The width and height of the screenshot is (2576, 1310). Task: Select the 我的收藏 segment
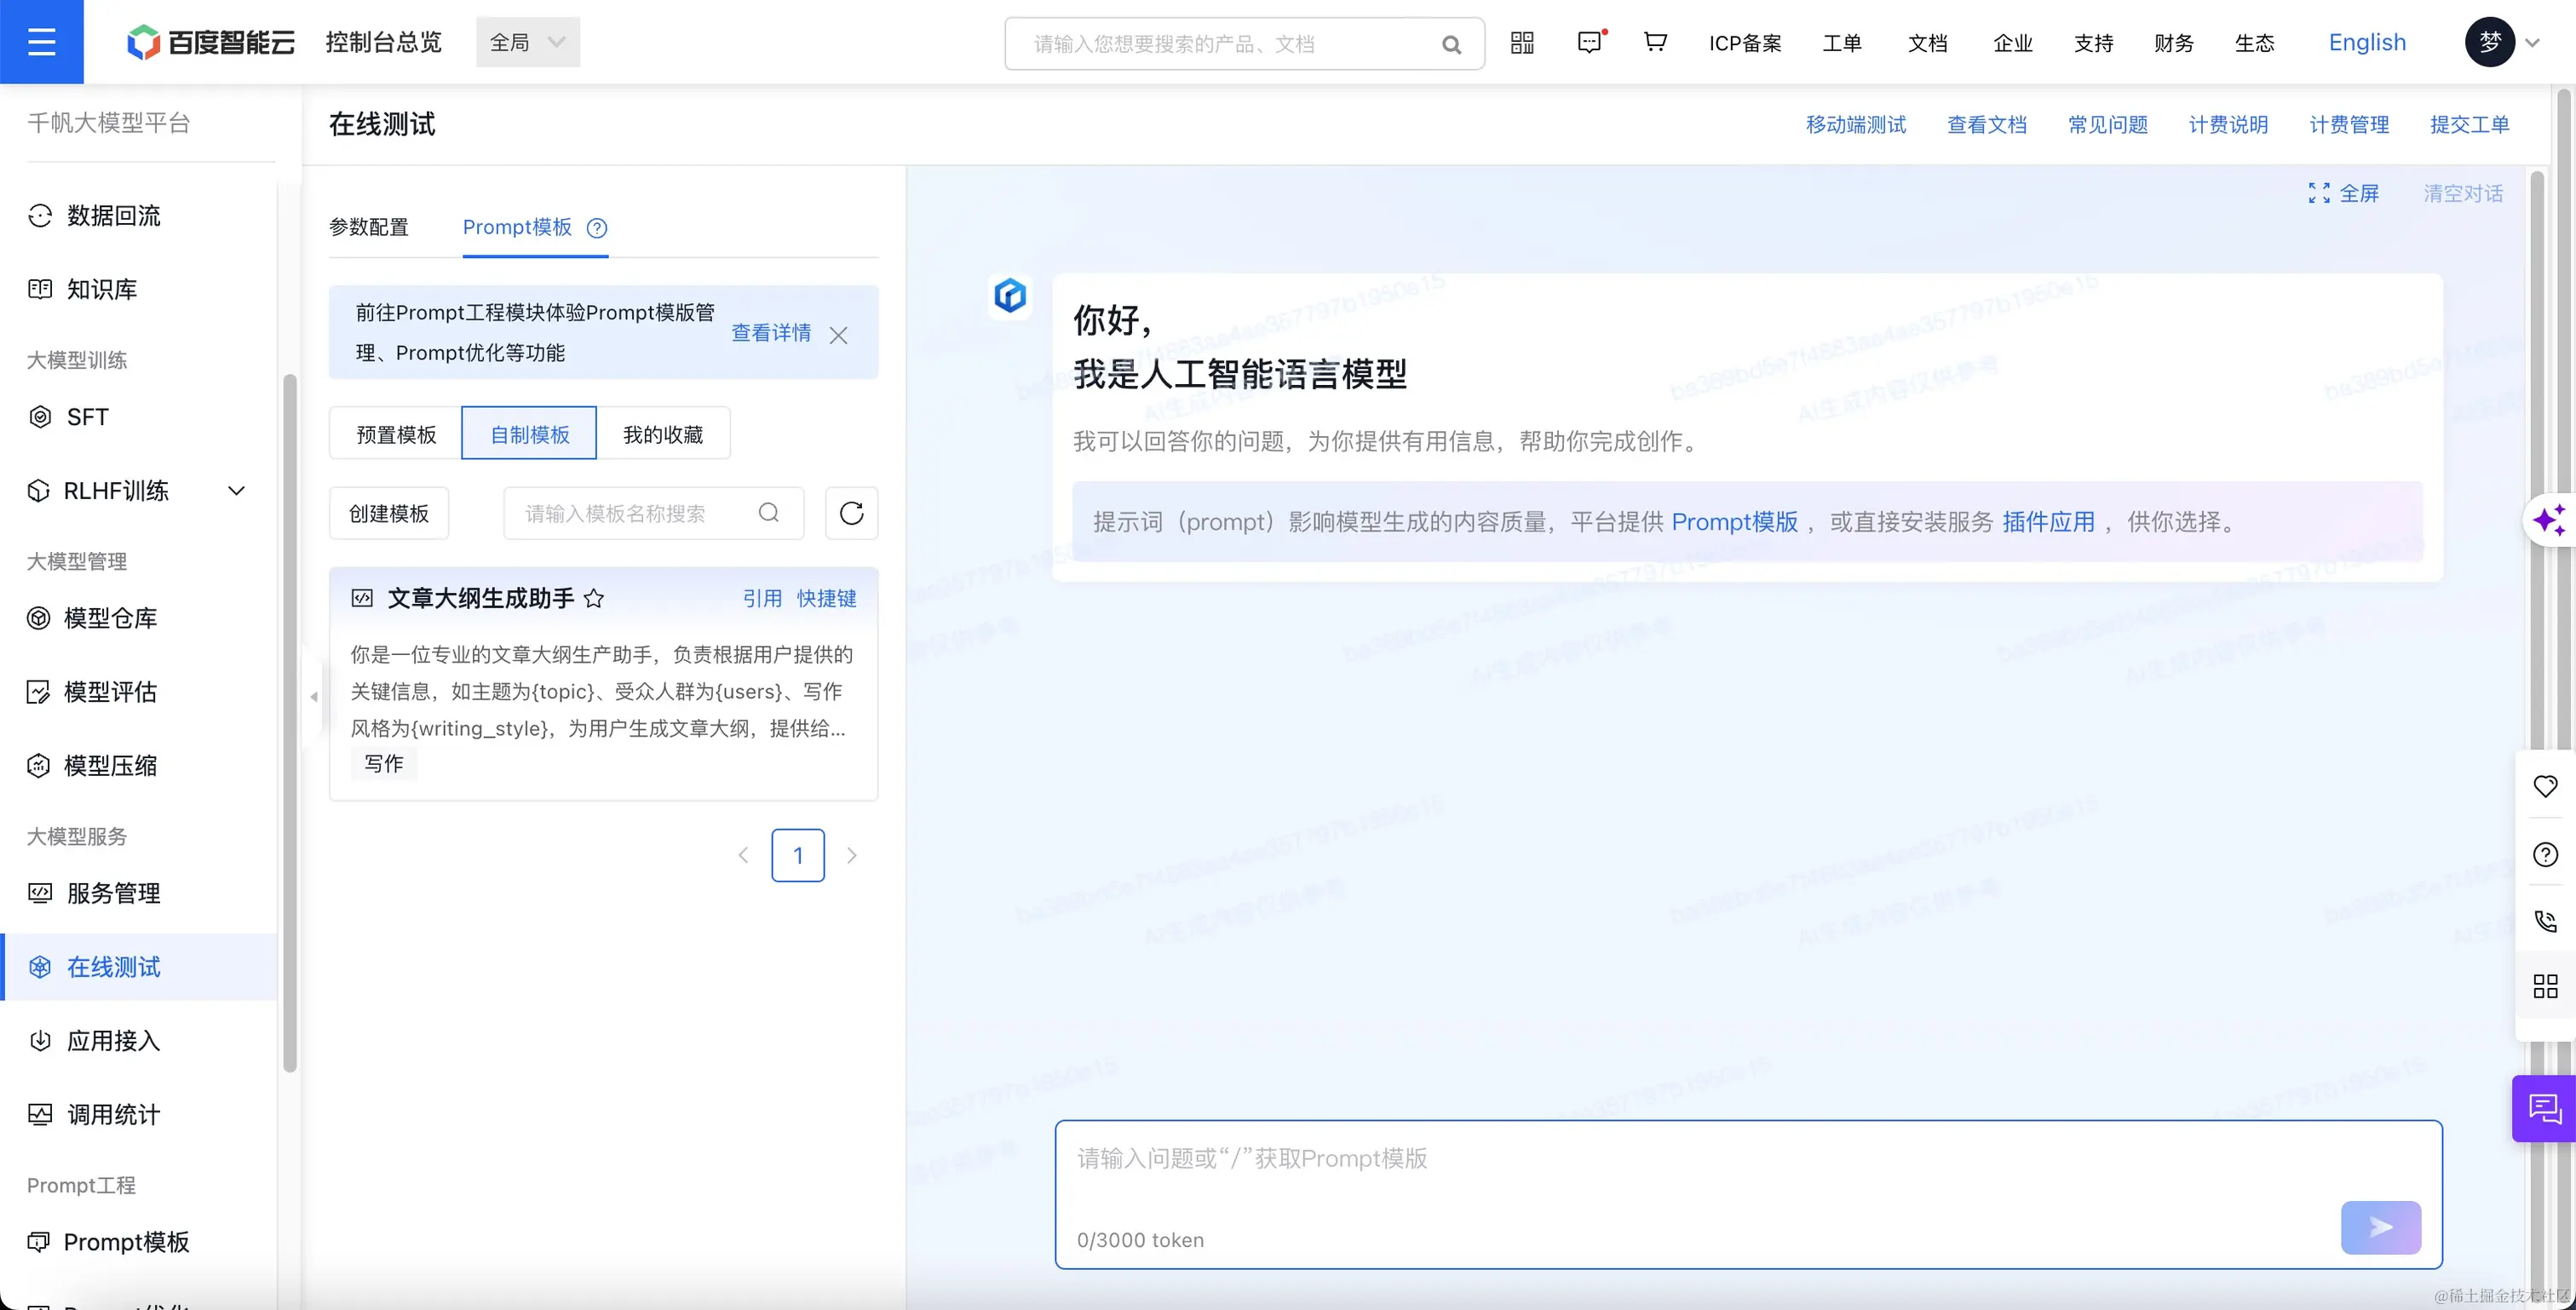(x=663, y=434)
